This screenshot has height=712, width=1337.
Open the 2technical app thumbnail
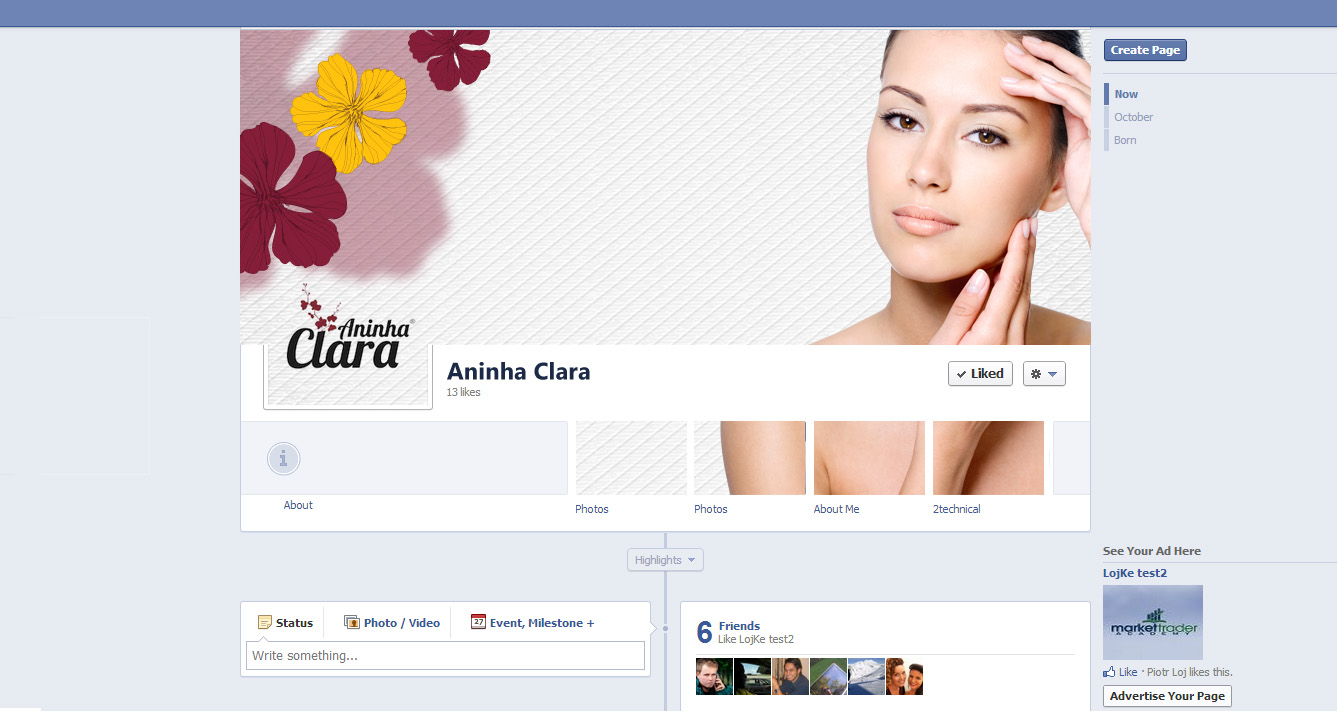click(988, 458)
